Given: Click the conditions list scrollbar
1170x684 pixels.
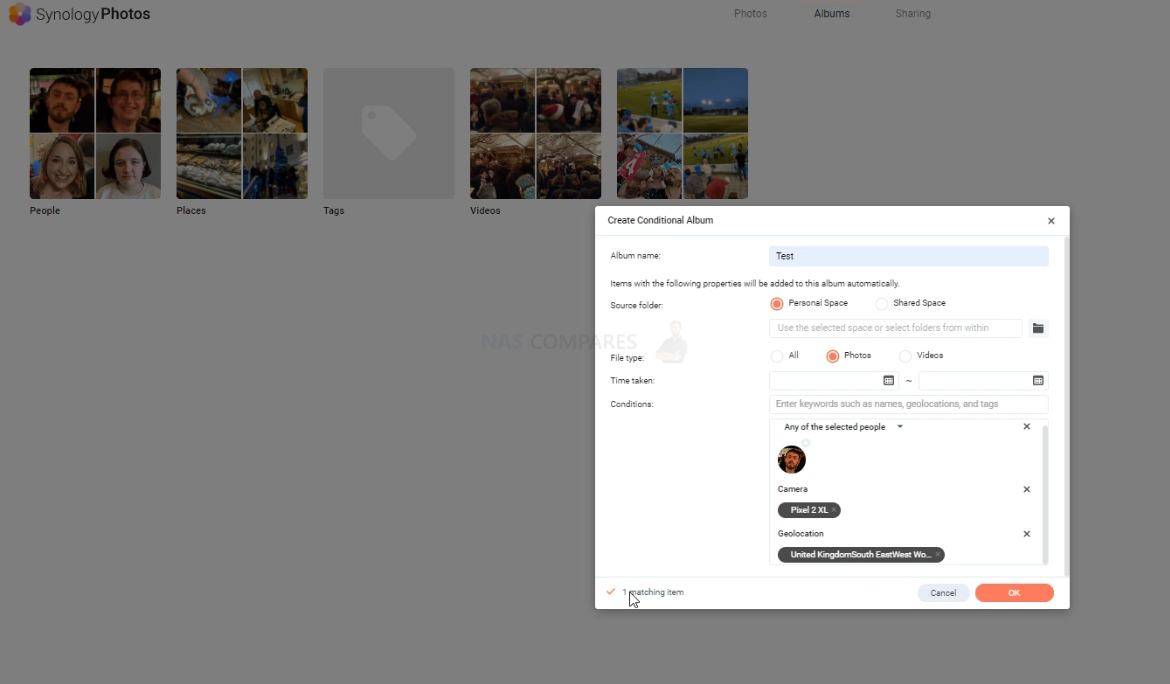Looking at the screenshot, I should point(1045,494).
